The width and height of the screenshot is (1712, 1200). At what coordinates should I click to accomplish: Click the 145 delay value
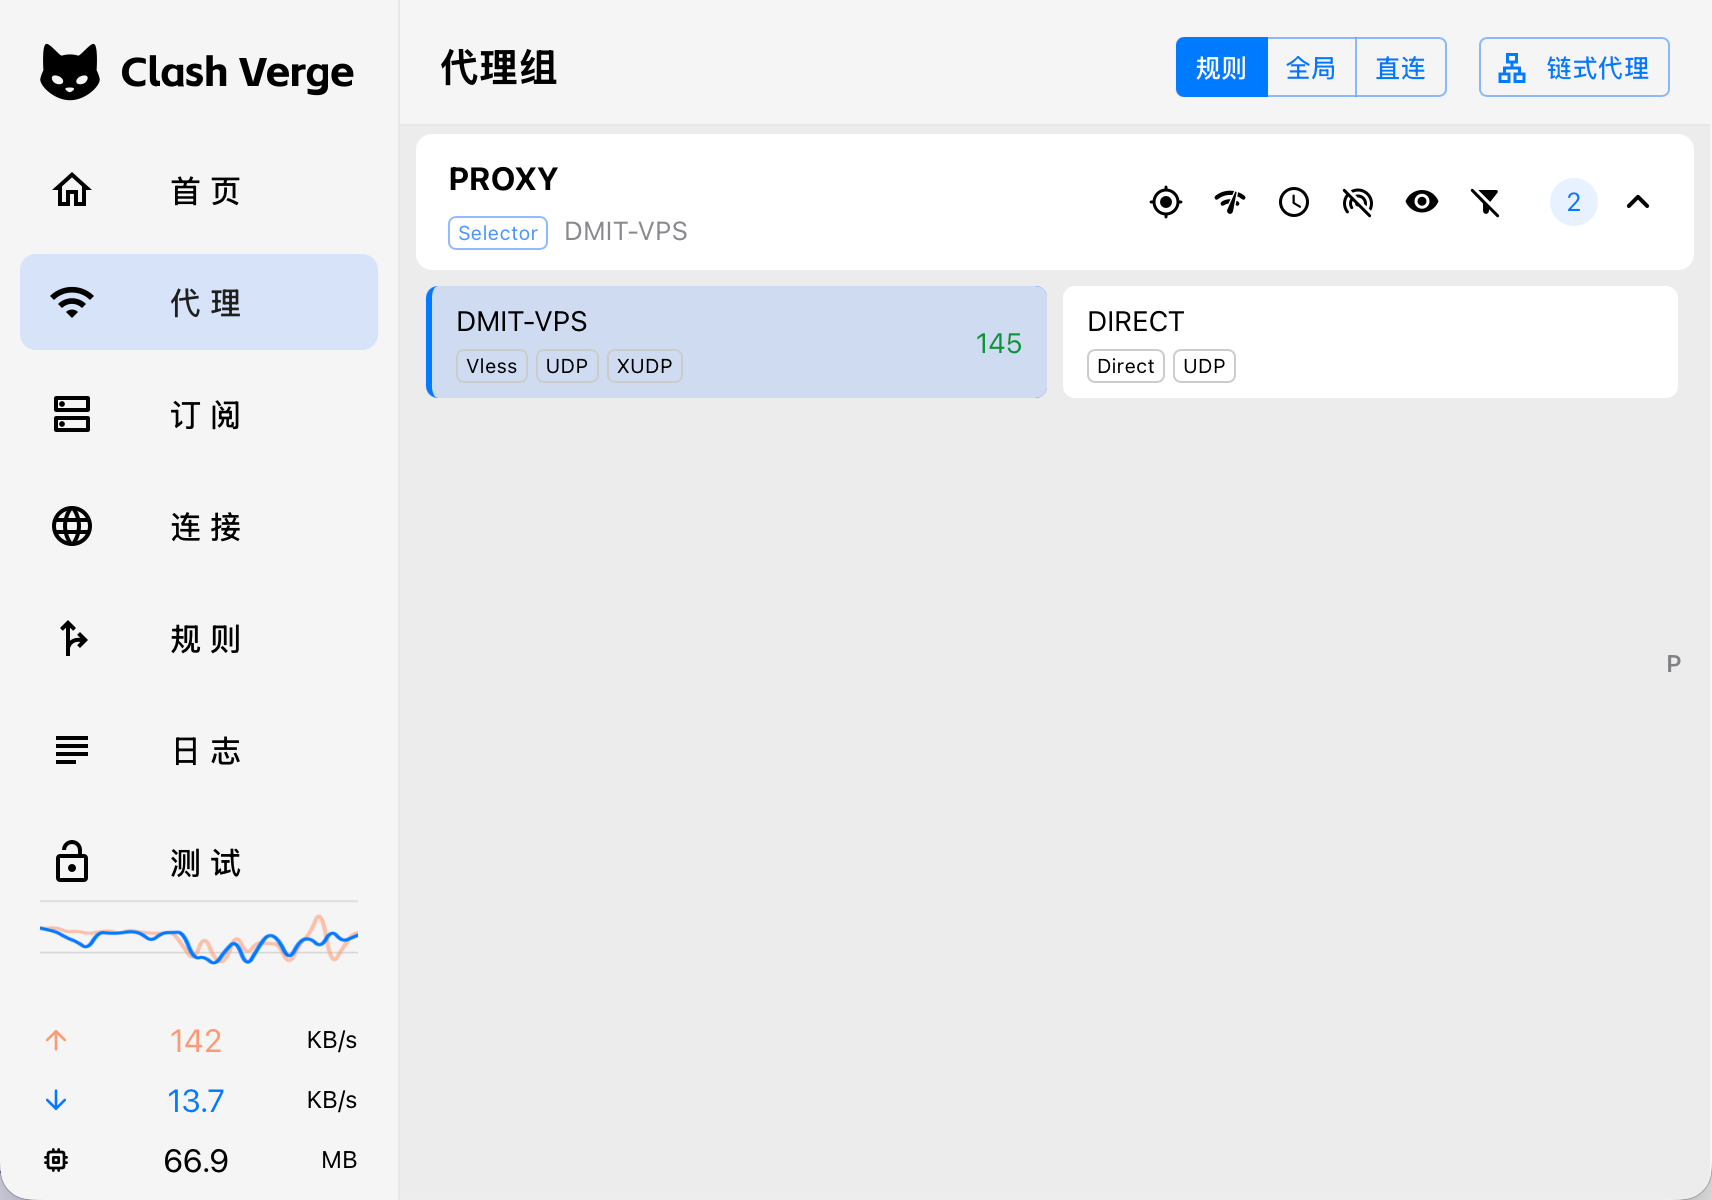click(999, 343)
